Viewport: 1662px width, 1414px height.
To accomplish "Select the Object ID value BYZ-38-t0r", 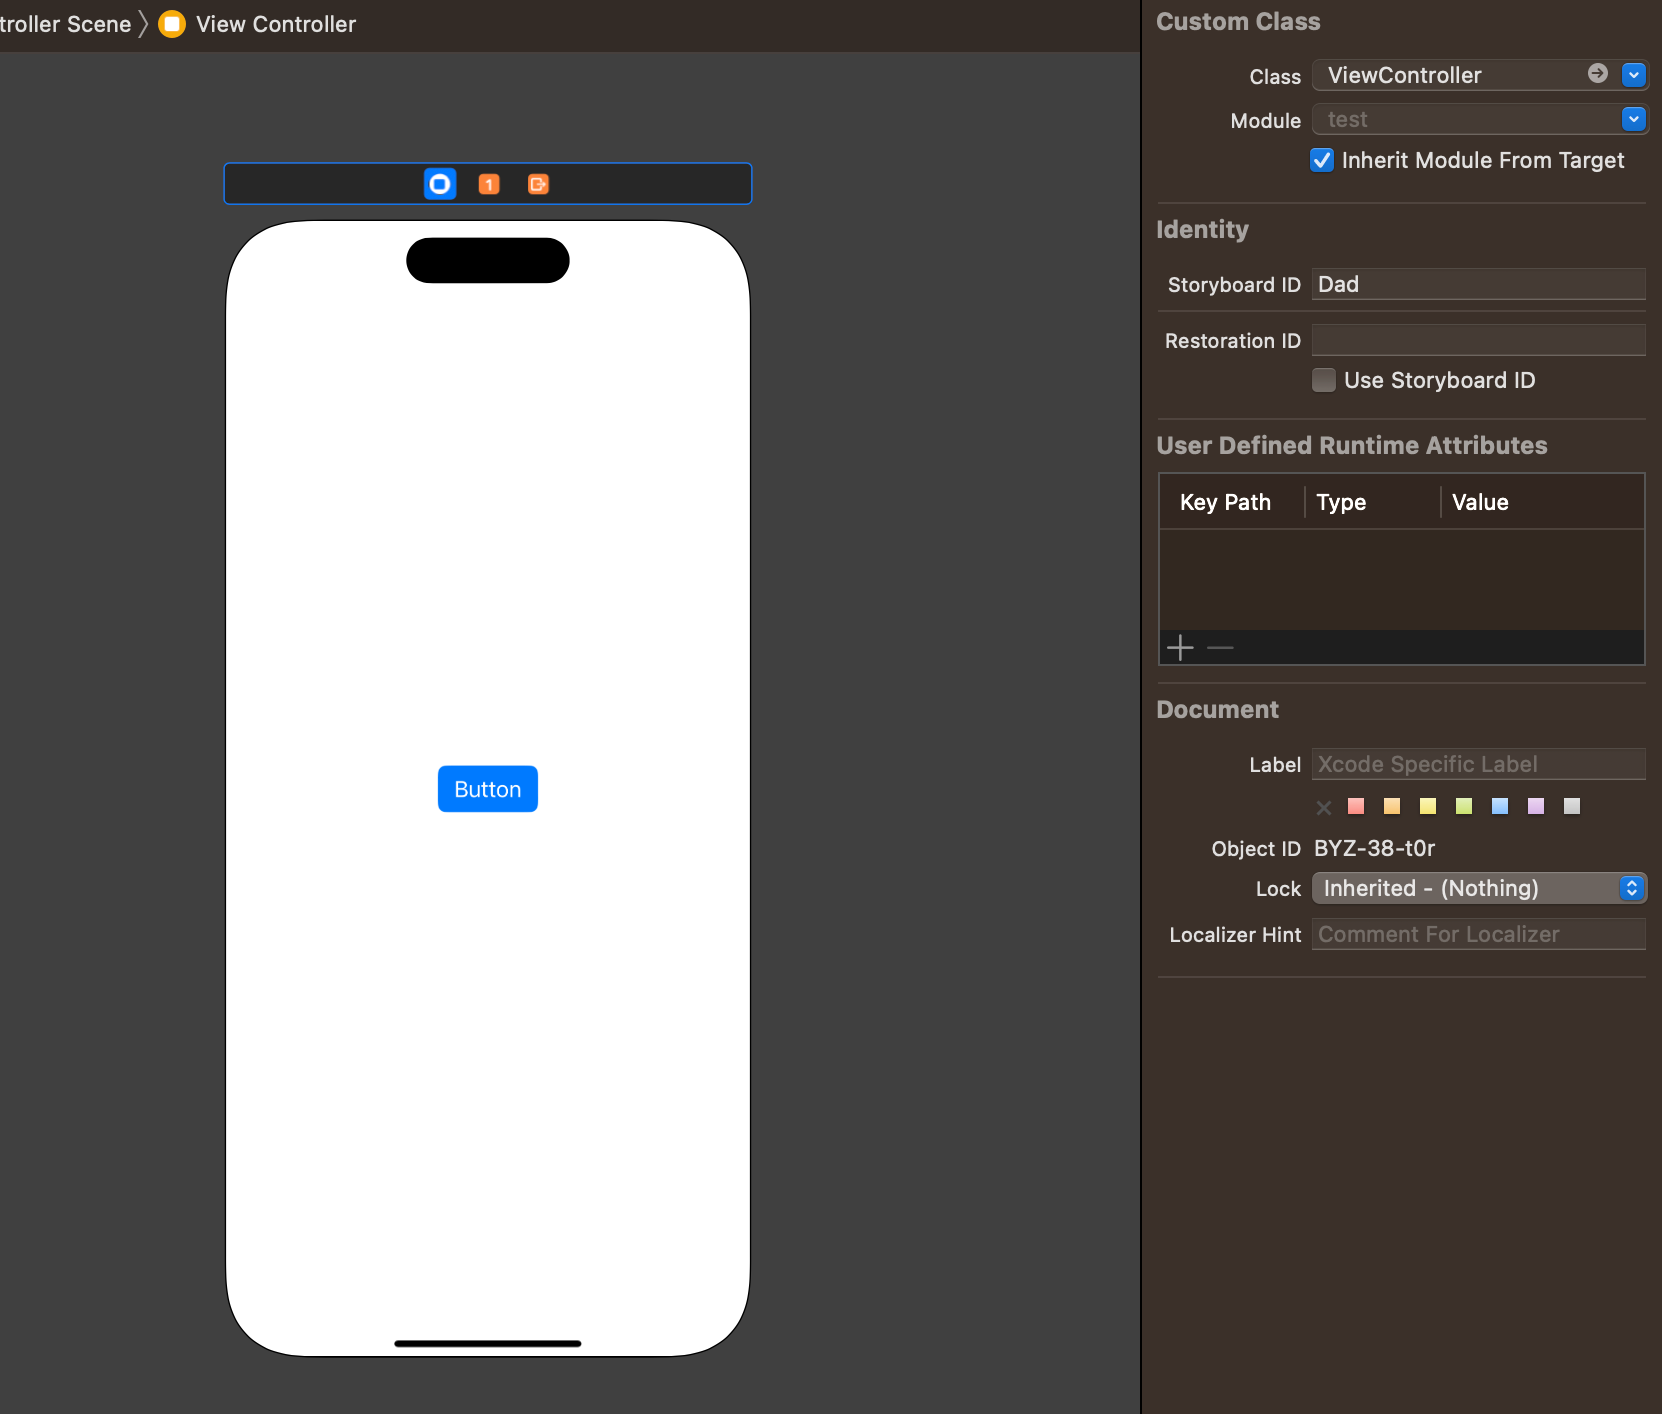I will [x=1374, y=848].
